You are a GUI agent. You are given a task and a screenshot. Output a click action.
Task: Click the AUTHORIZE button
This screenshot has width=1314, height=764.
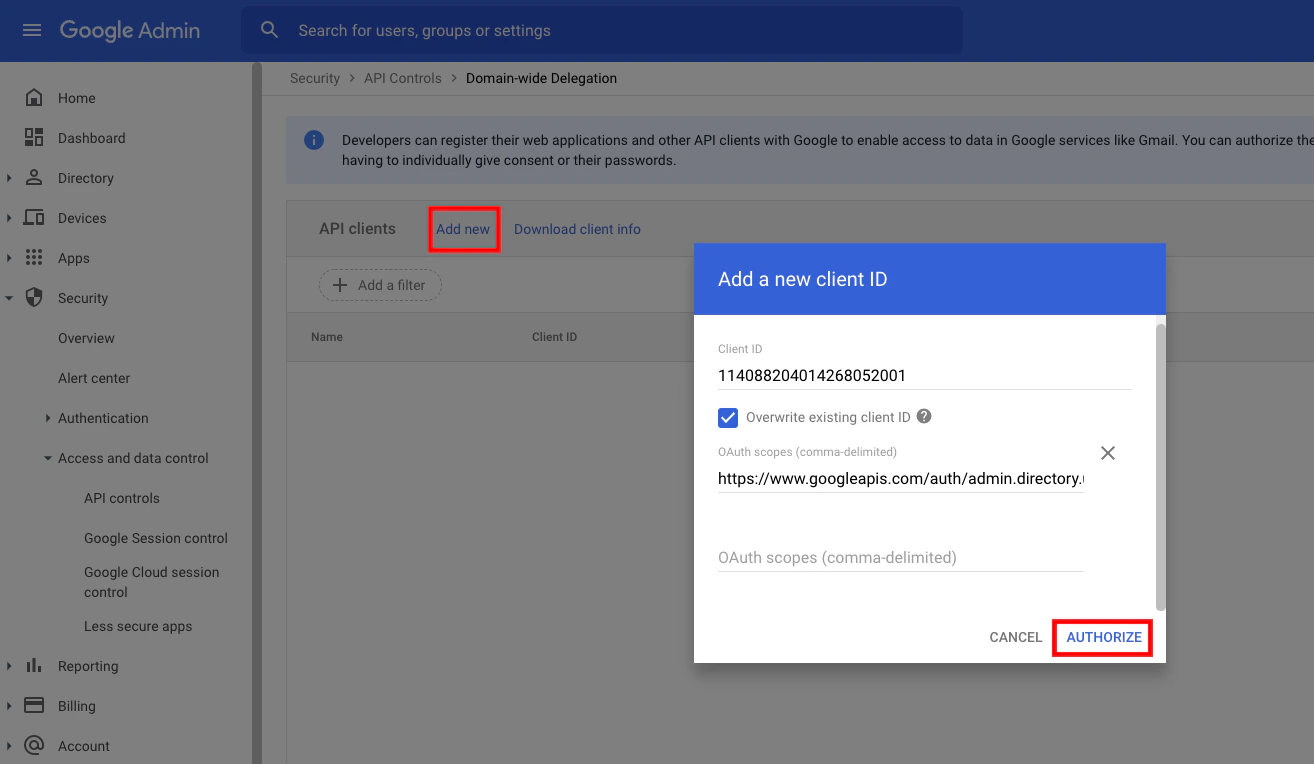1102,637
